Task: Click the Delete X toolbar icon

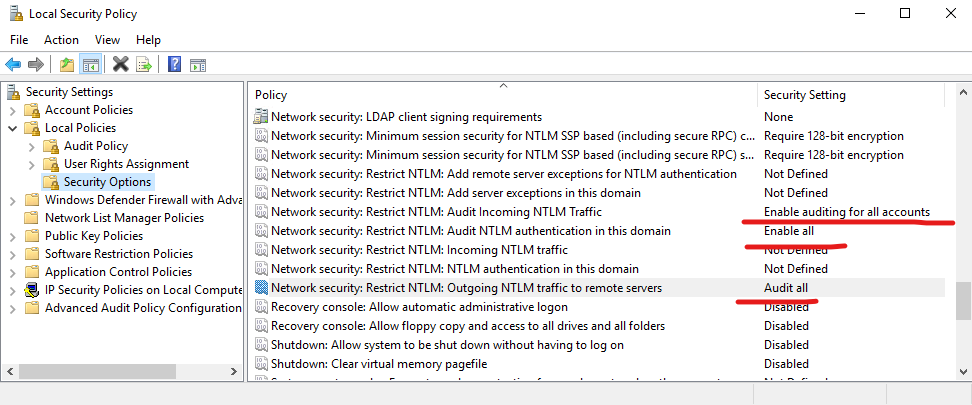Action: click(120, 64)
